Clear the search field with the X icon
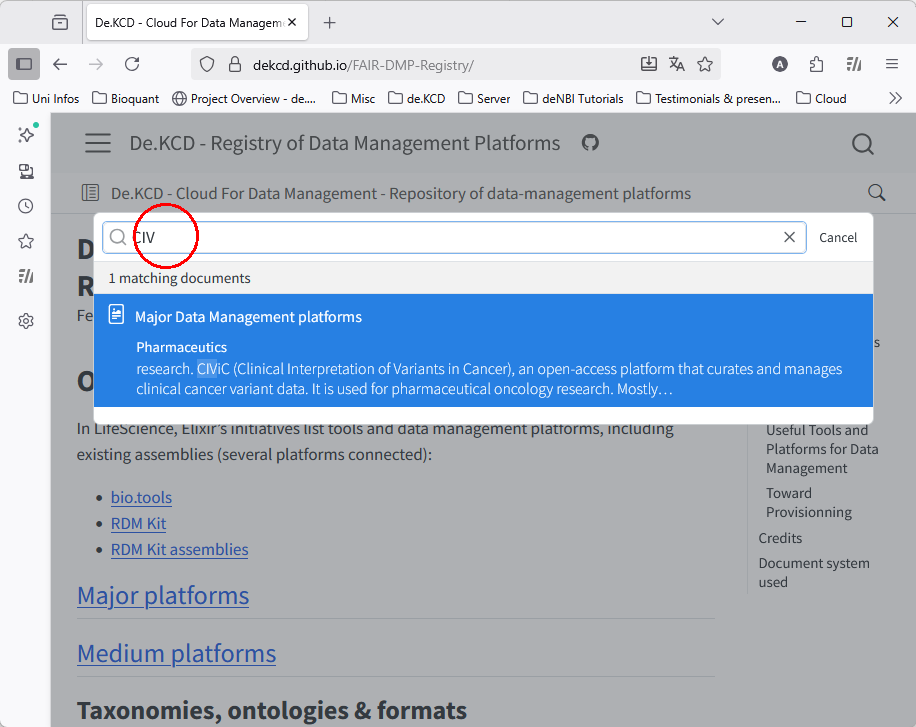Viewport: 916px width, 727px height. [789, 237]
